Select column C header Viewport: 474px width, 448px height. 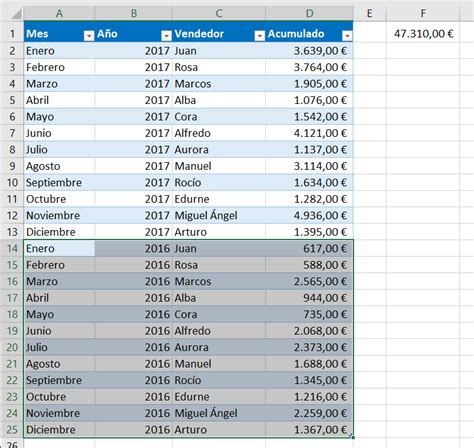219,13
